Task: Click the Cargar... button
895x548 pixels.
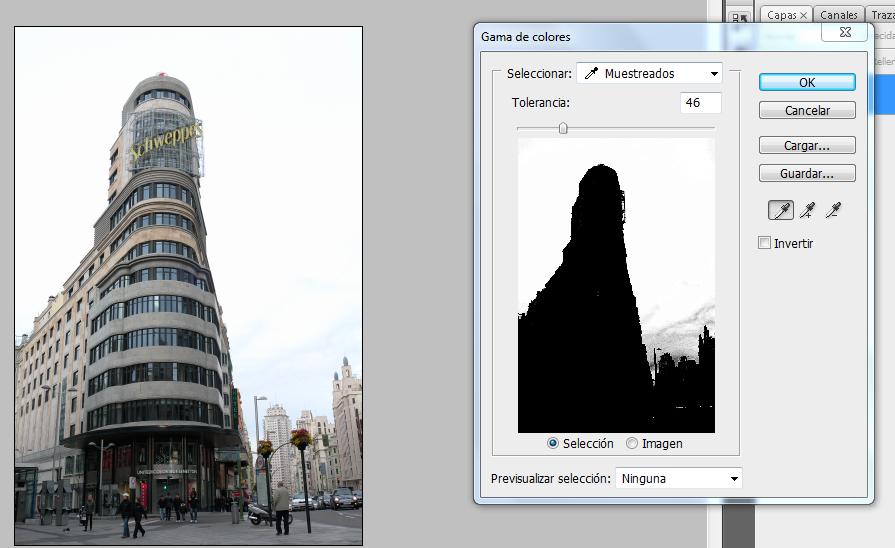Action: (x=807, y=145)
